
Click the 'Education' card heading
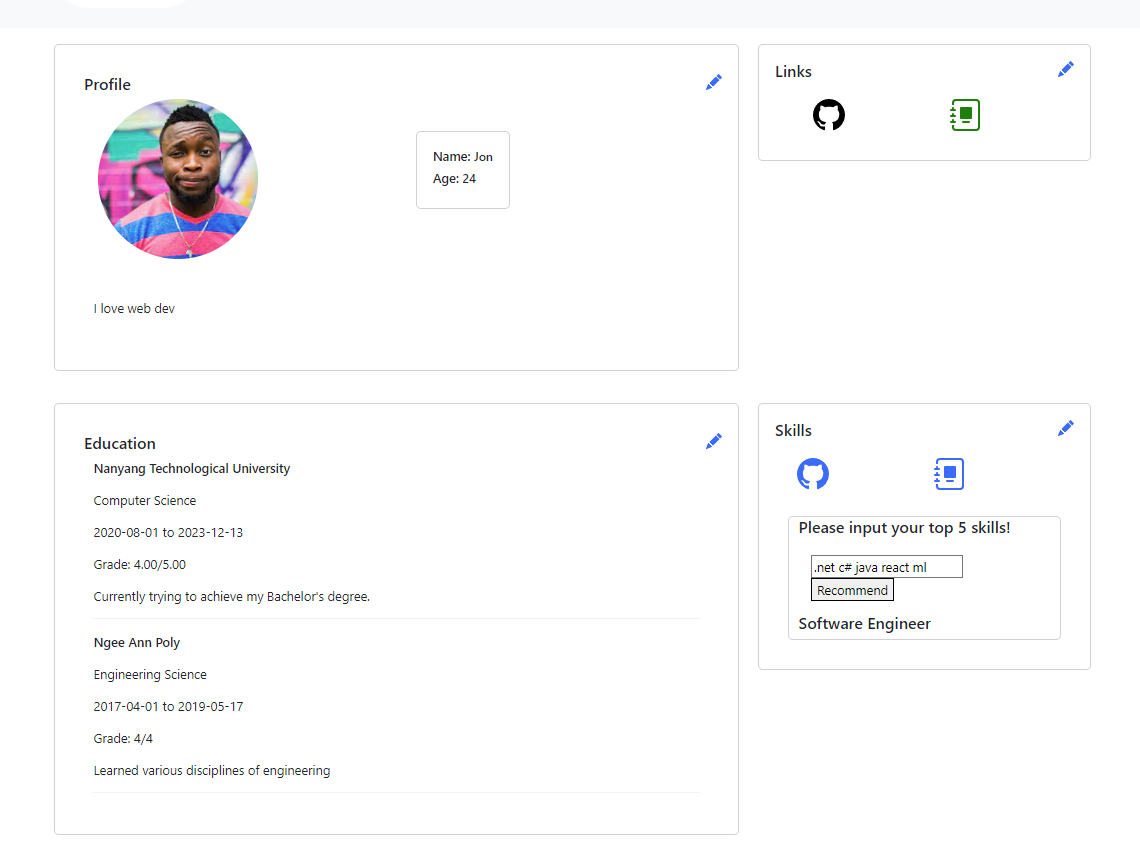[x=120, y=443]
